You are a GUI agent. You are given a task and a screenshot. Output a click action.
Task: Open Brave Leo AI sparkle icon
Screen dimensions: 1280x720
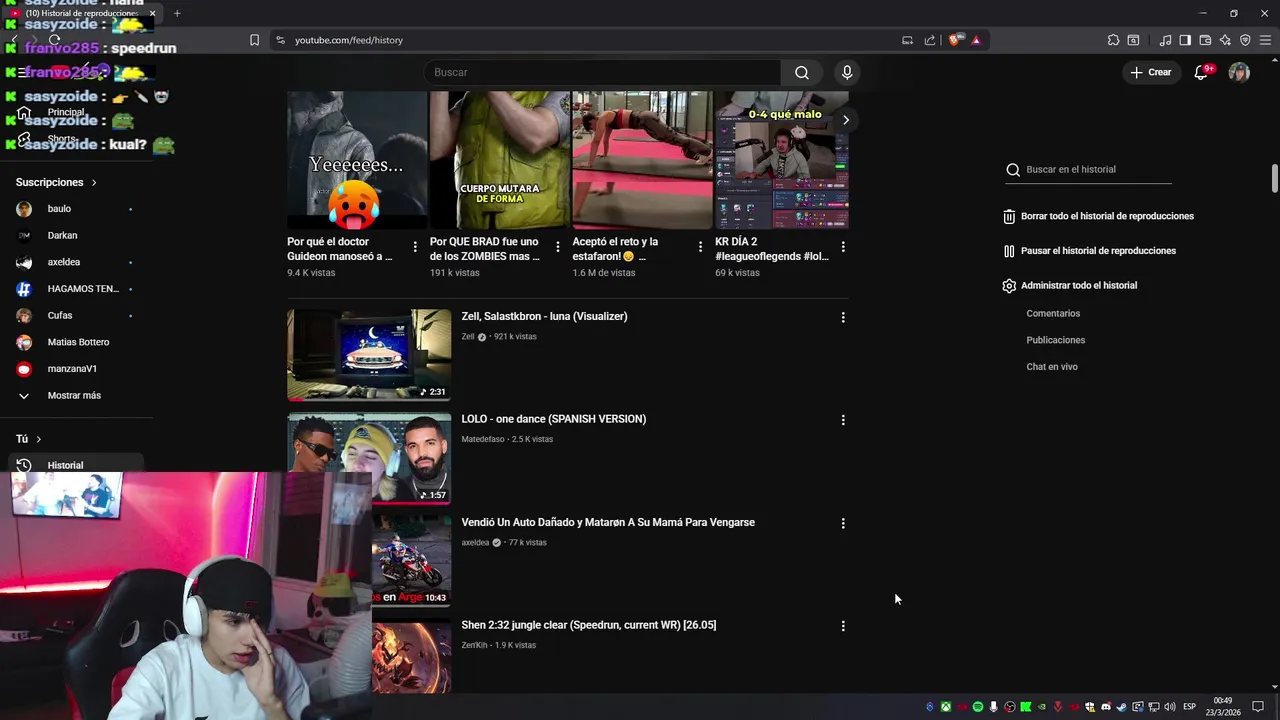[1225, 40]
